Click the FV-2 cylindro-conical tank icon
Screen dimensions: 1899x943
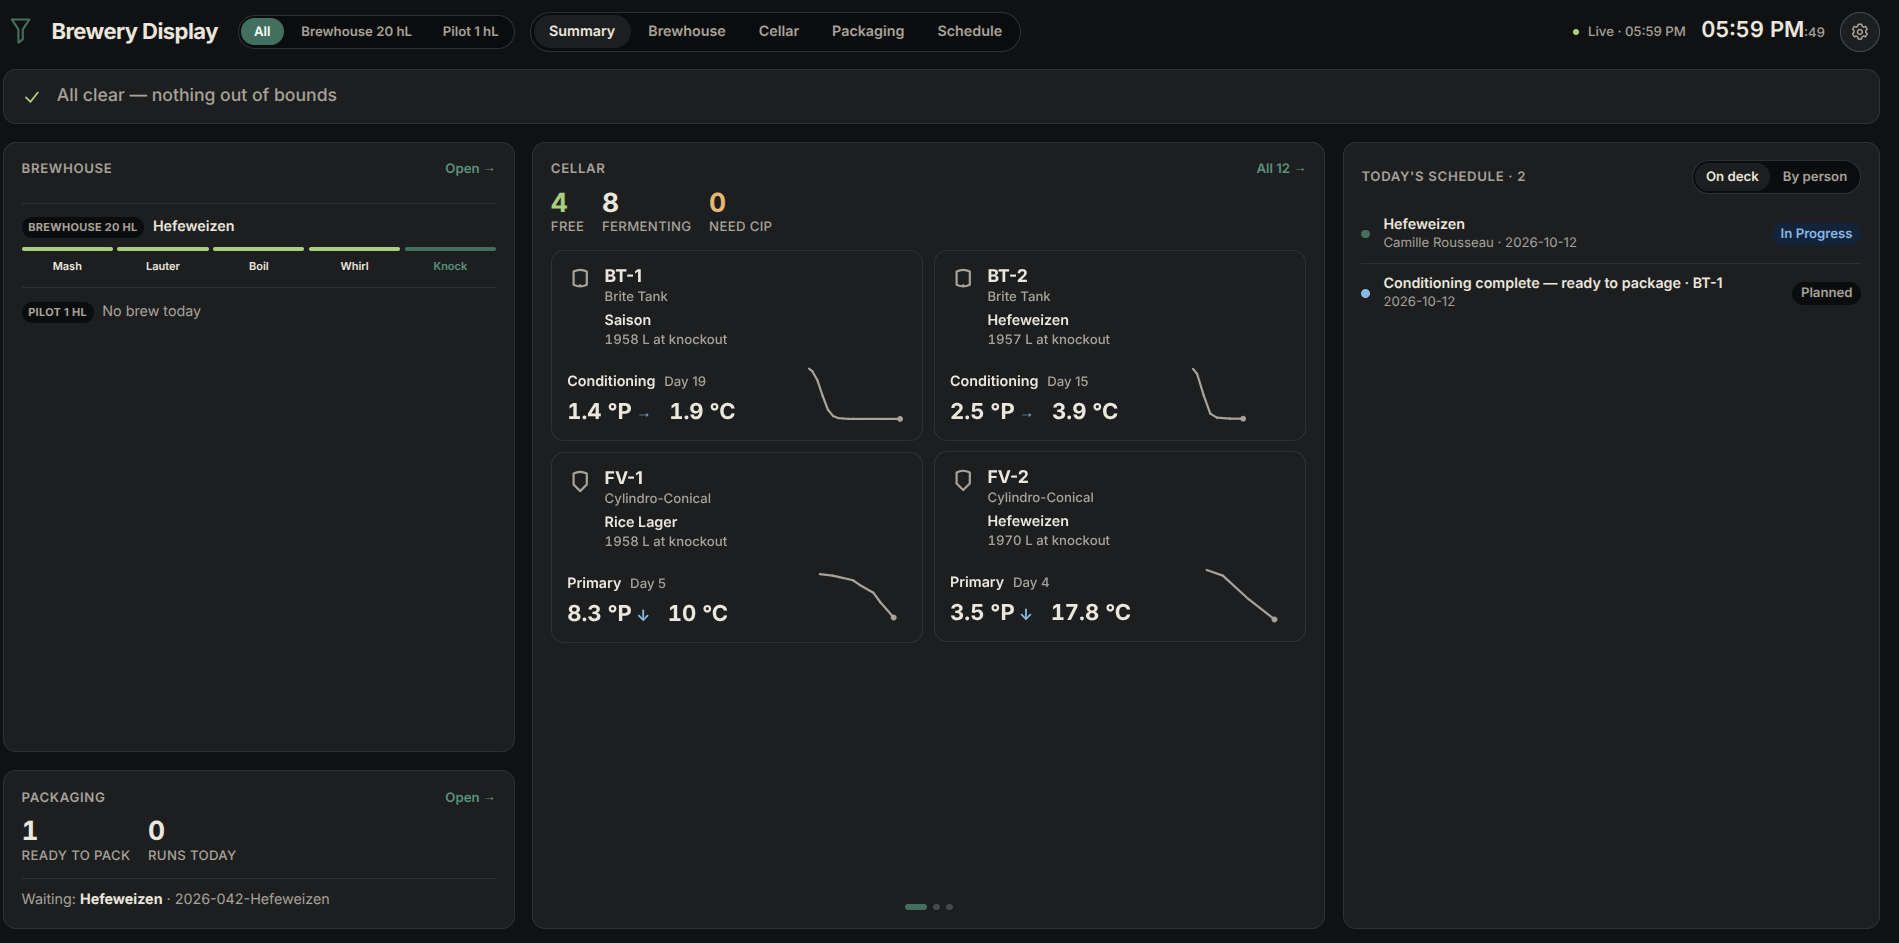[963, 480]
